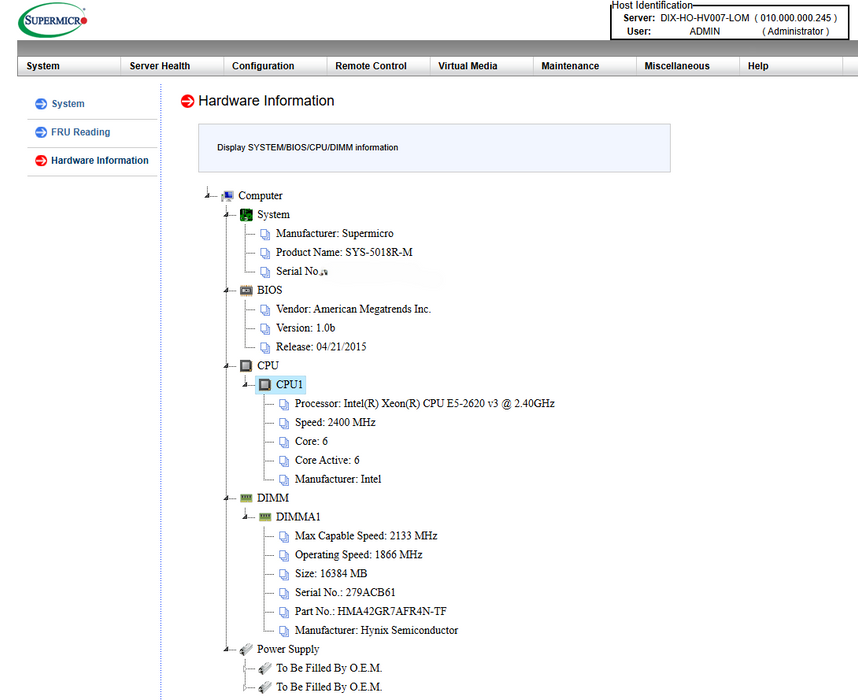Viewport: 858px width, 700px height.
Task: Click the Computer tree node icon
Action: (228, 195)
